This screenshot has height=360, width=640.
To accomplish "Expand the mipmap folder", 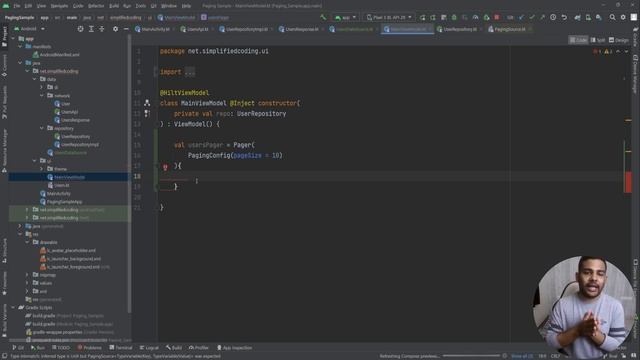I will tap(27, 275).
